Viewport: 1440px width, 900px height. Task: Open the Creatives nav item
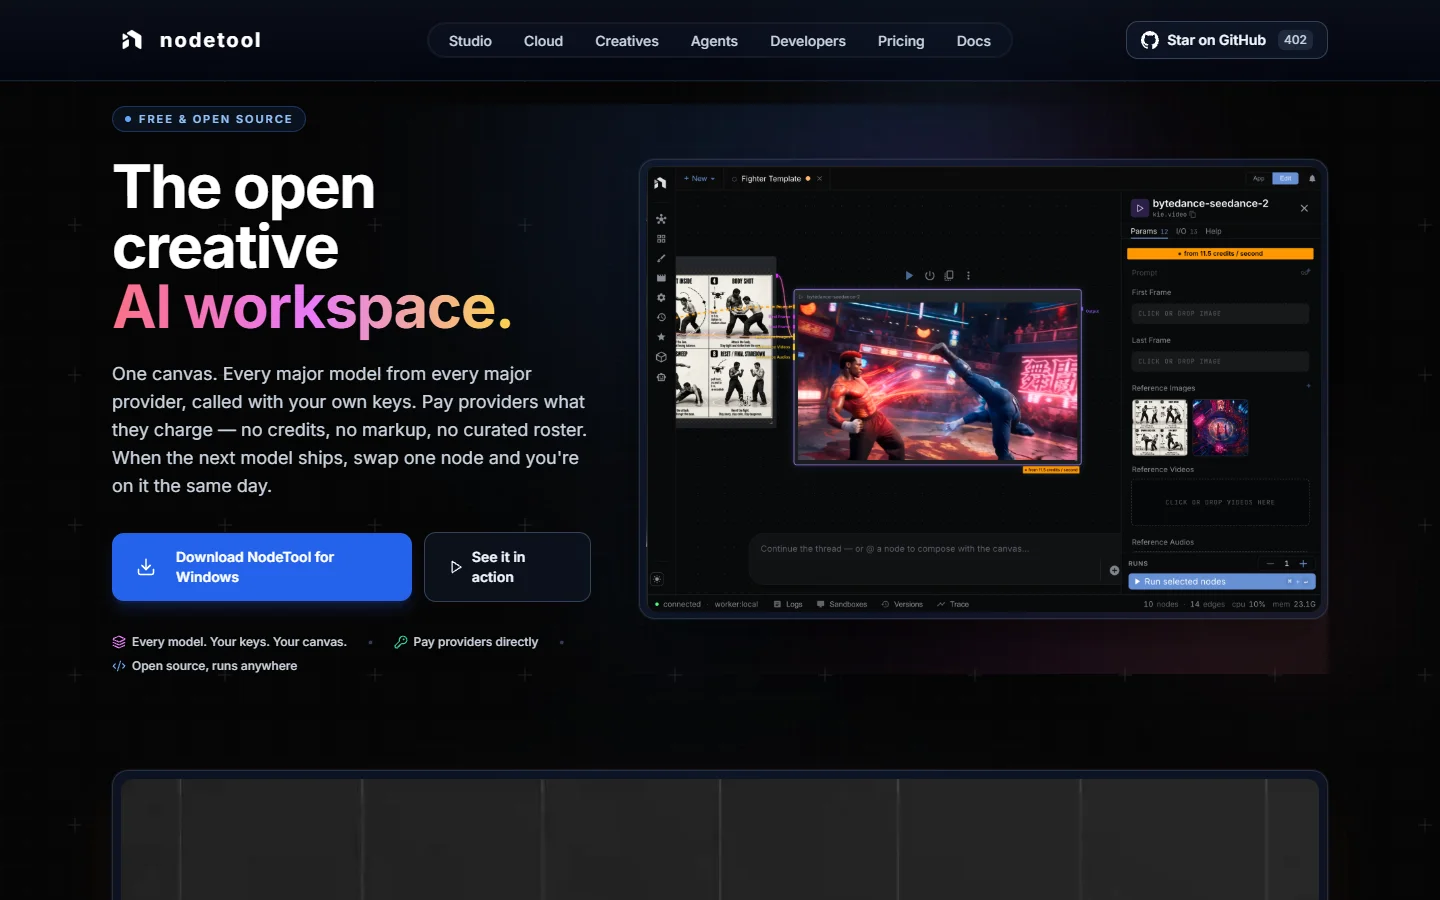coord(627,41)
